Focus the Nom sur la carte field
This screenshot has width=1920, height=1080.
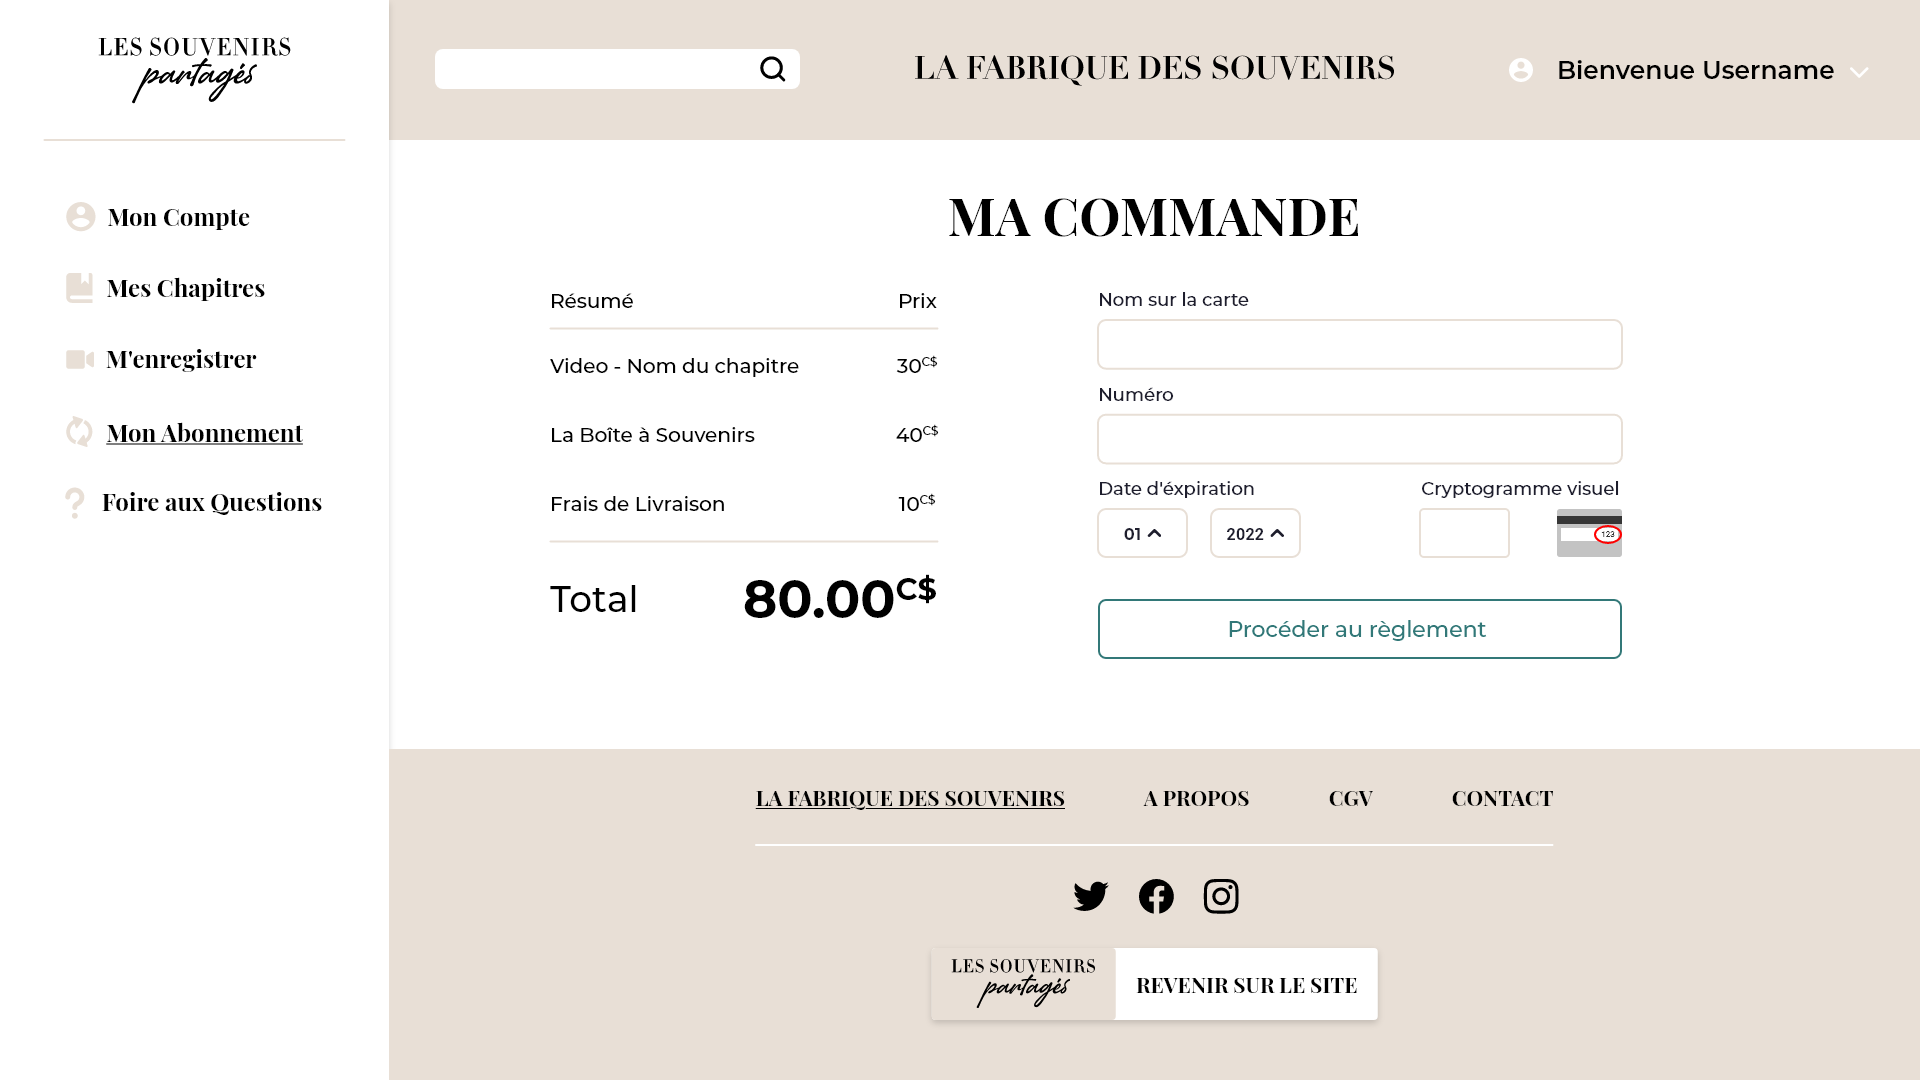pyautogui.click(x=1359, y=344)
